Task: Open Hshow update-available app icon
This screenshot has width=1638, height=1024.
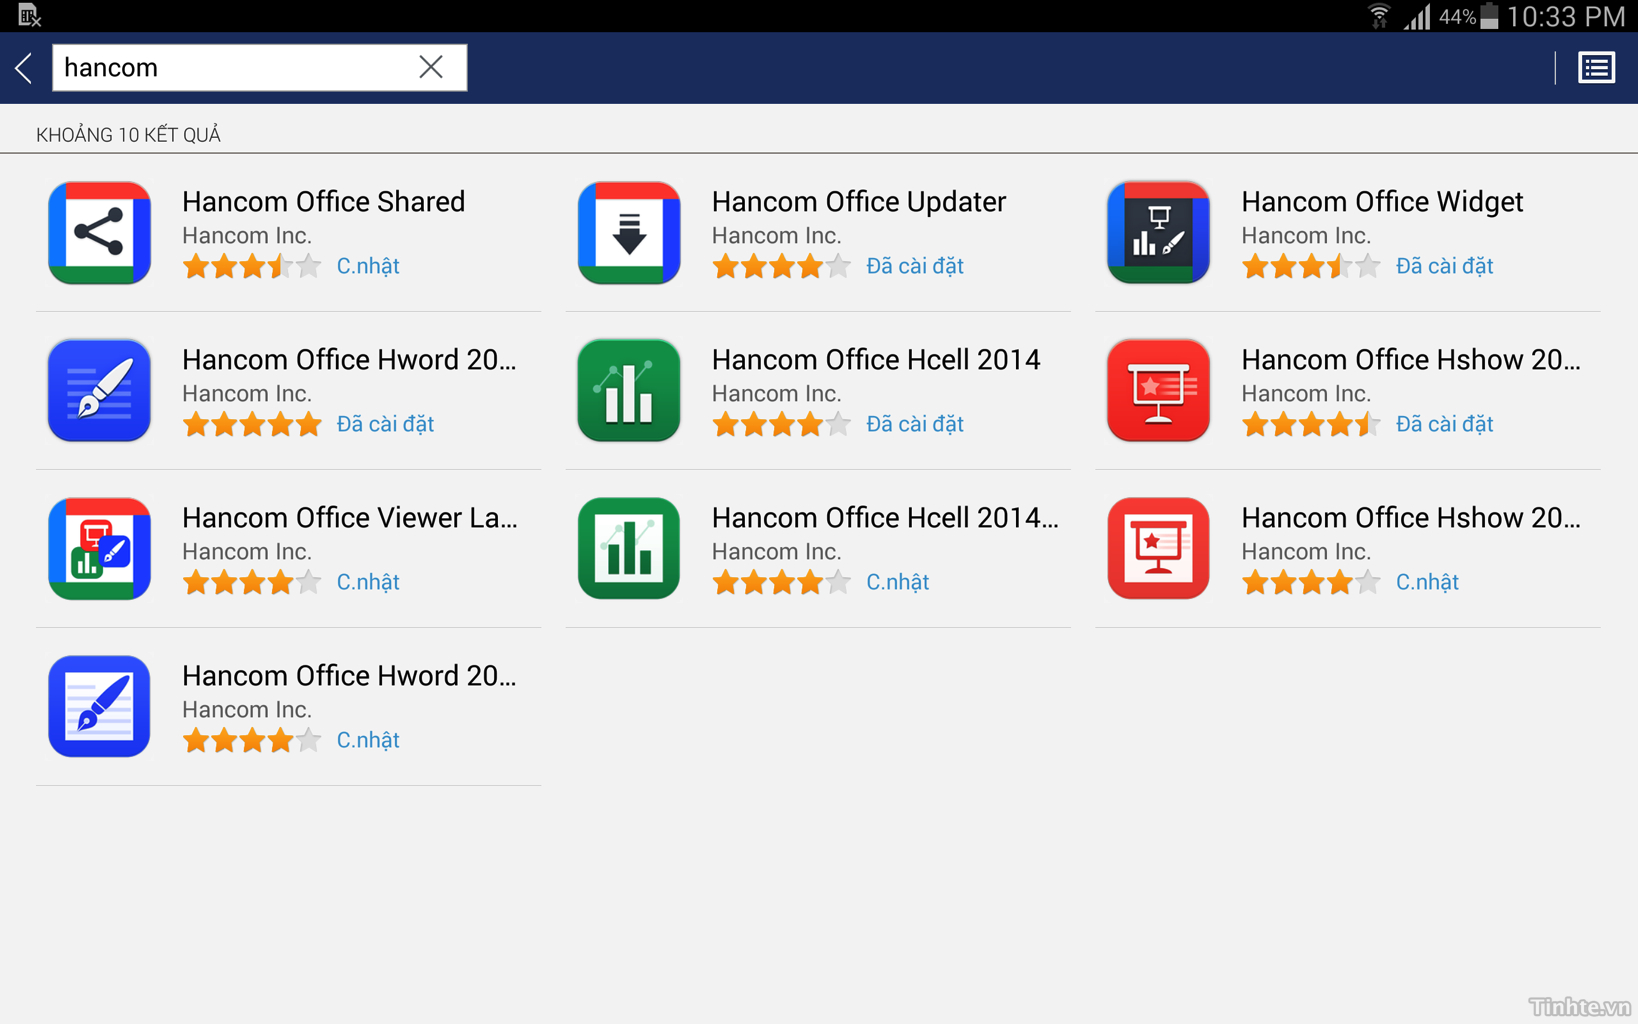Action: (x=1158, y=548)
